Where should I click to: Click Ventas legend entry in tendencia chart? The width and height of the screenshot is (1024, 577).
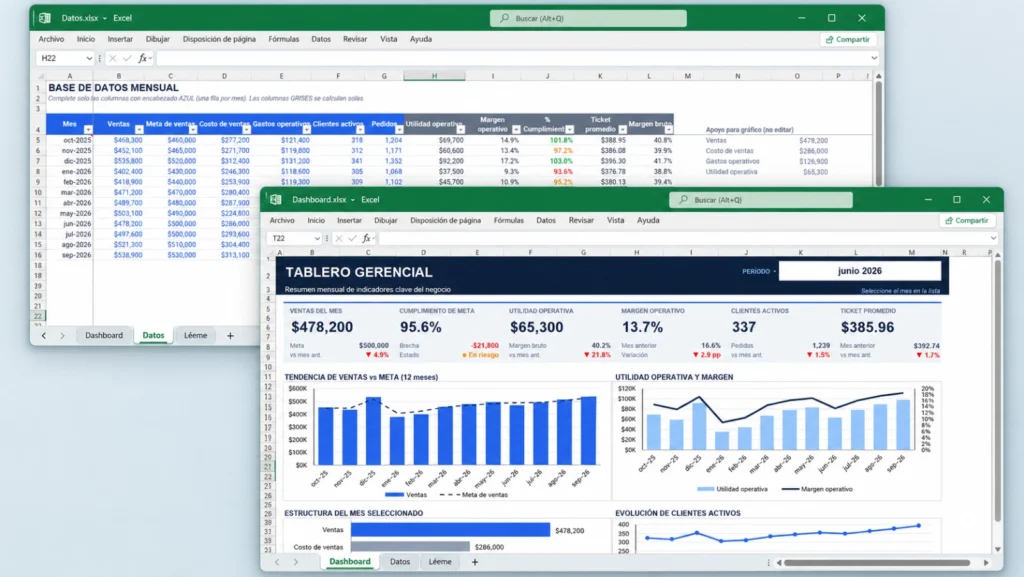click(x=406, y=495)
